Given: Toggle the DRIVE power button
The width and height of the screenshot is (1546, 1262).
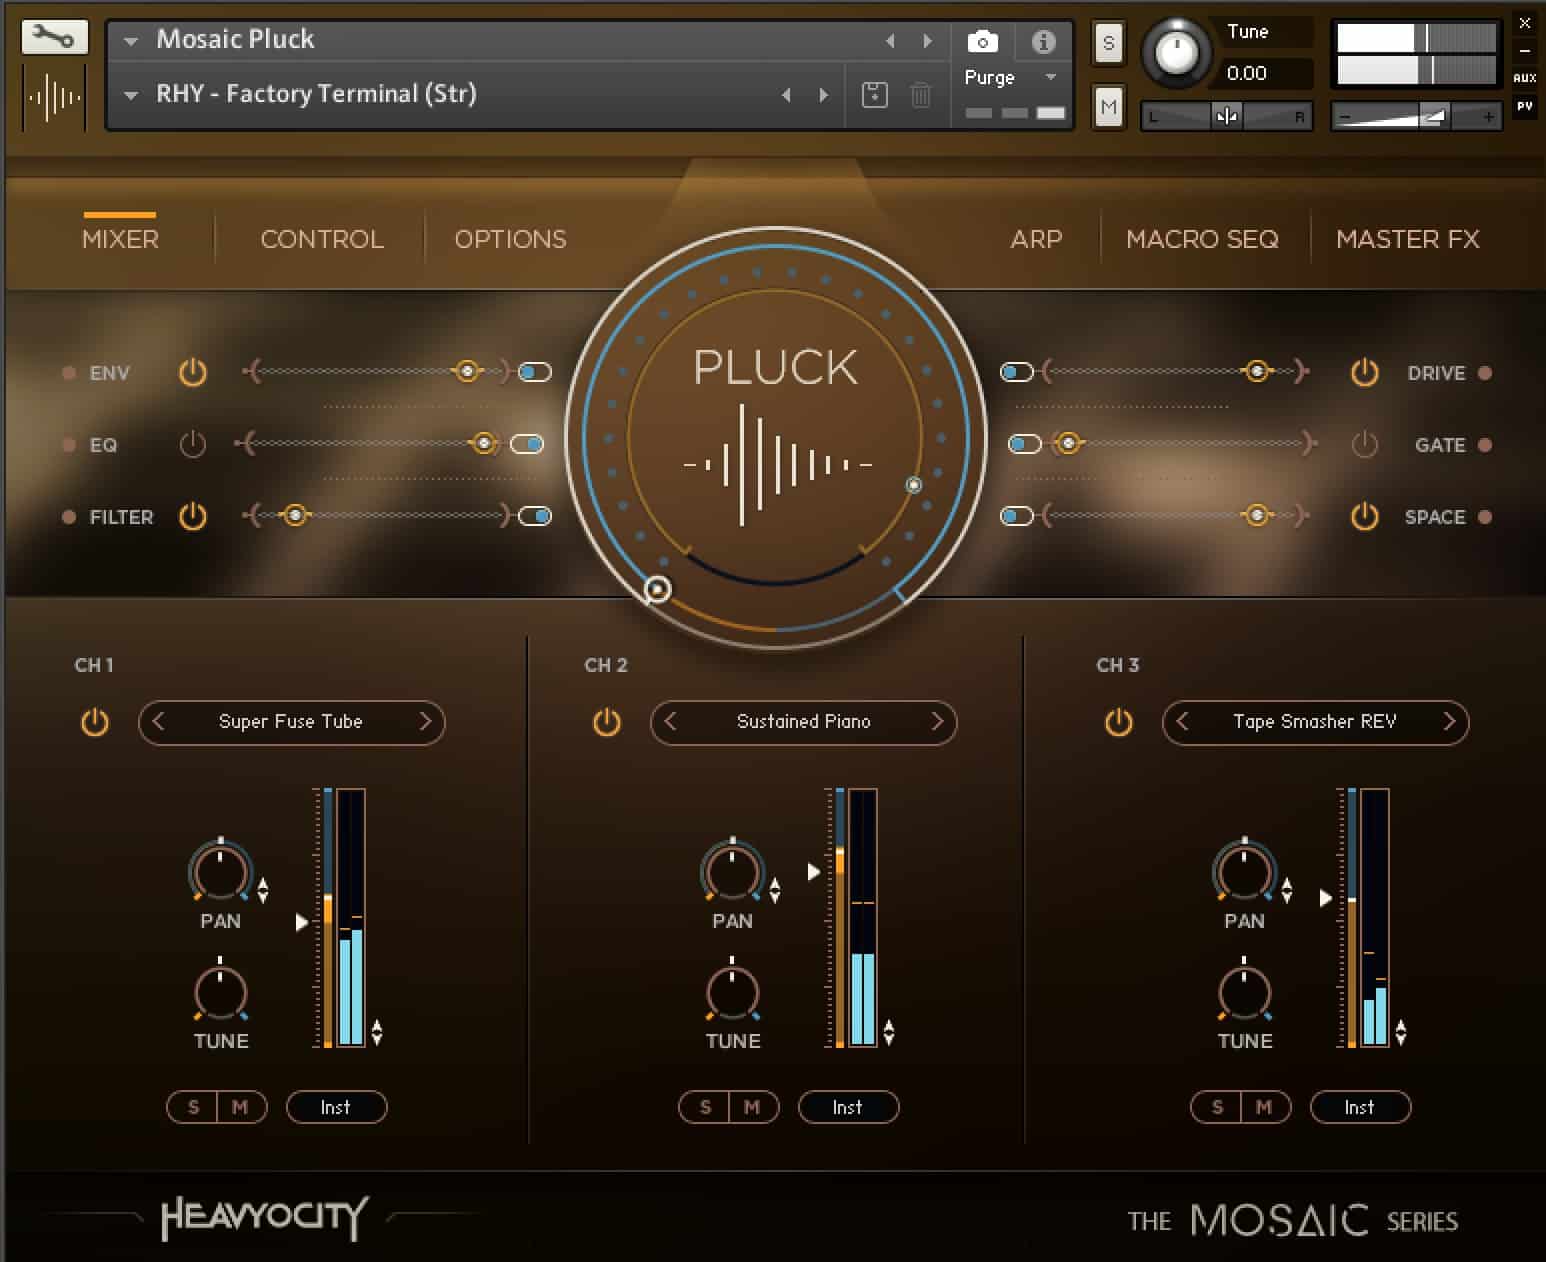Looking at the screenshot, I should (x=1364, y=373).
